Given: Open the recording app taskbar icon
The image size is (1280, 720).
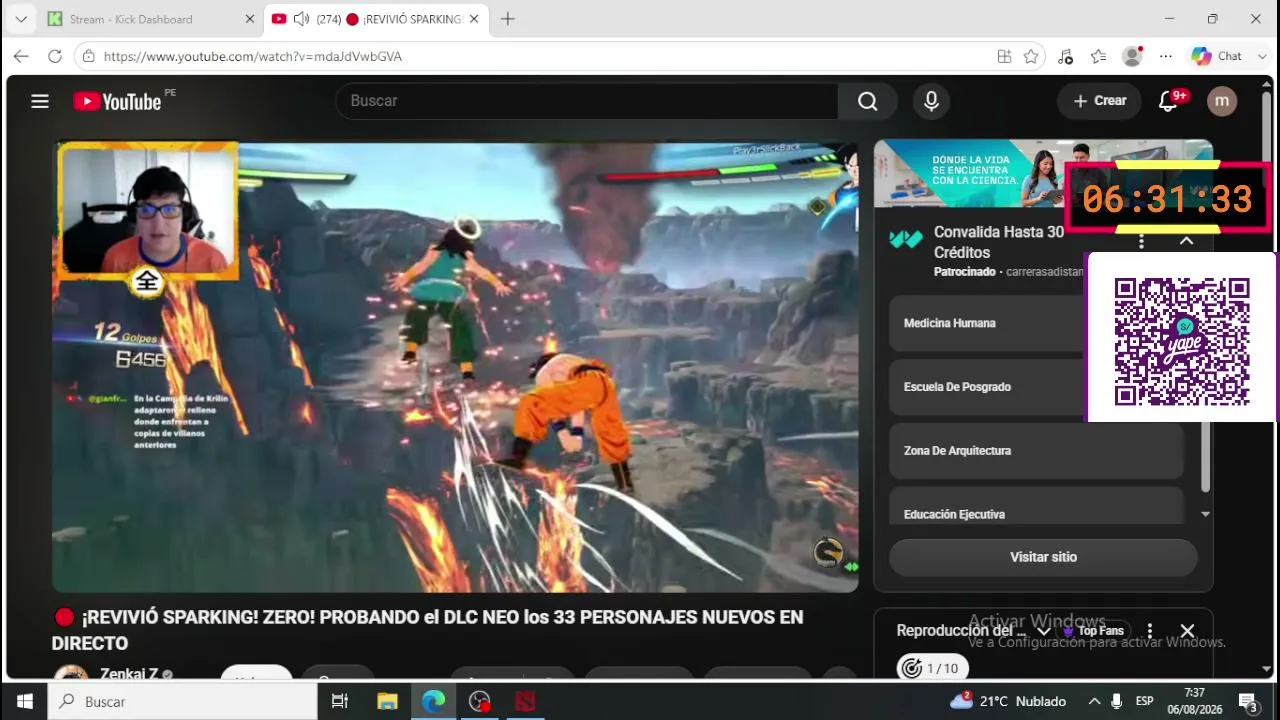Looking at the screenshot, I should 480,701.
